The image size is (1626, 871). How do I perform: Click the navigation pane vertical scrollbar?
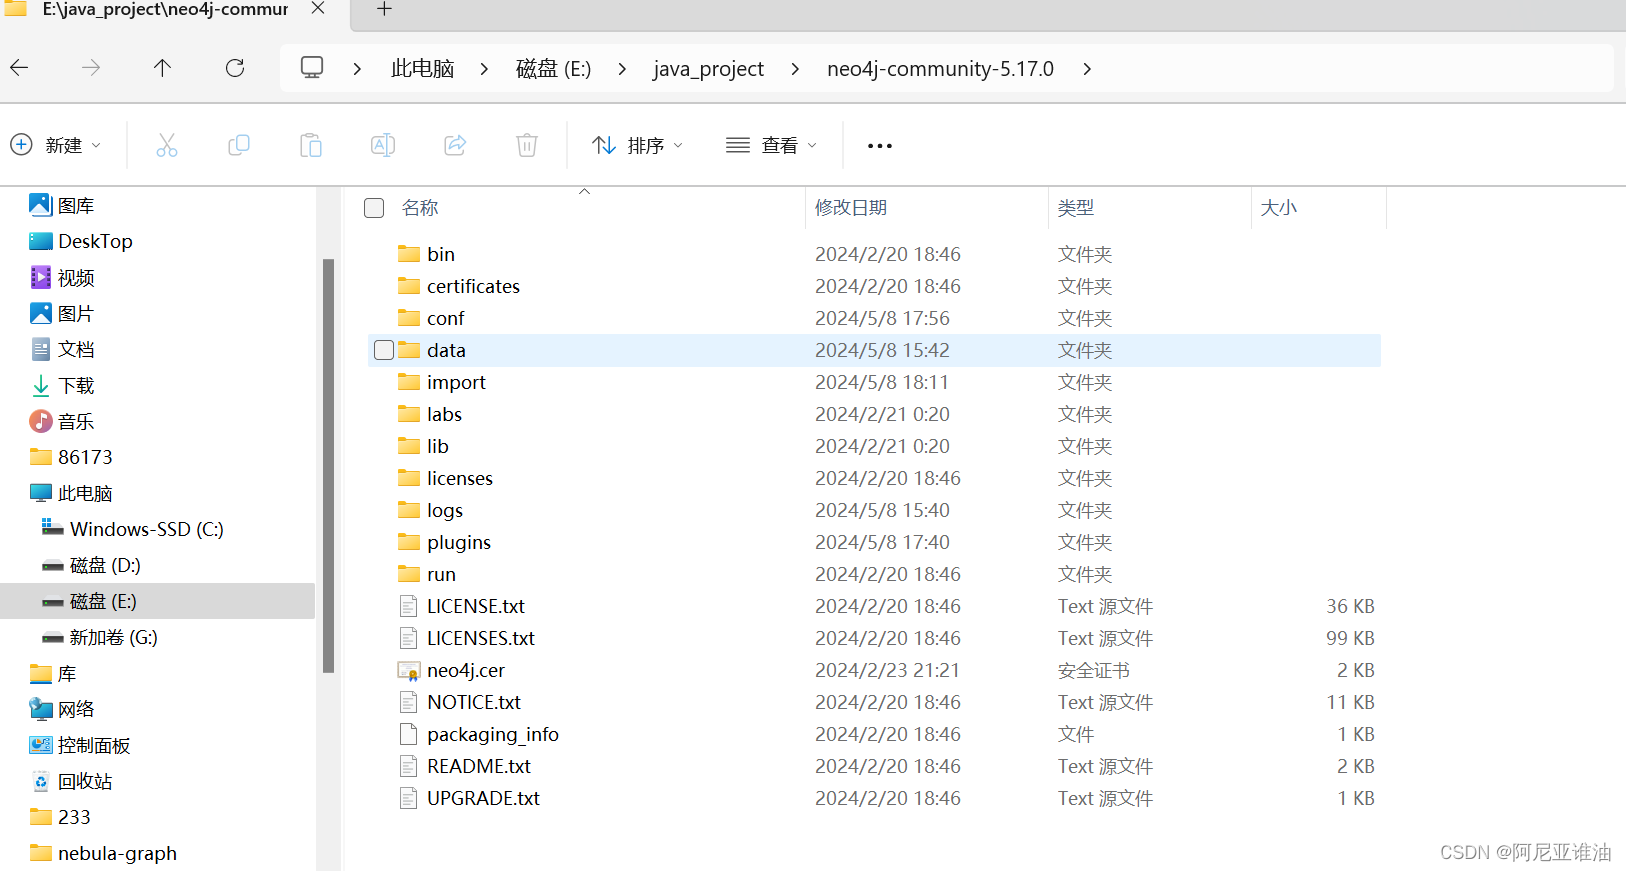pyautogui.click(x=328, y=466)
